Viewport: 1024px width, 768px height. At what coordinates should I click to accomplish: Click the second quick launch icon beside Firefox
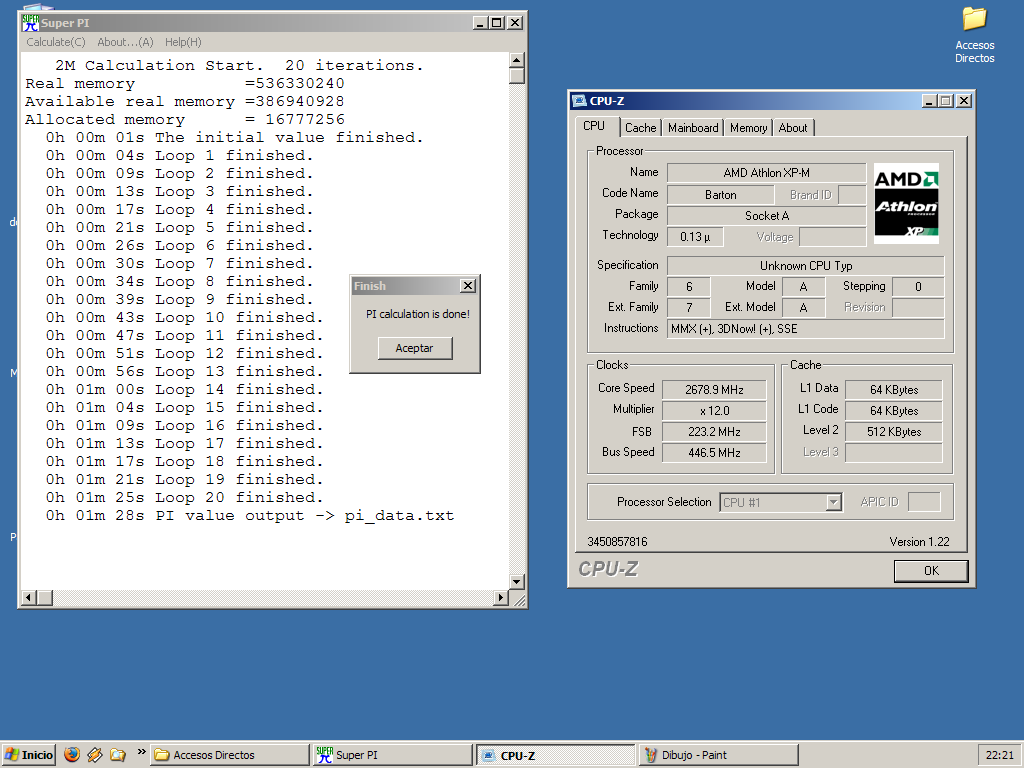tap(95, 755)
